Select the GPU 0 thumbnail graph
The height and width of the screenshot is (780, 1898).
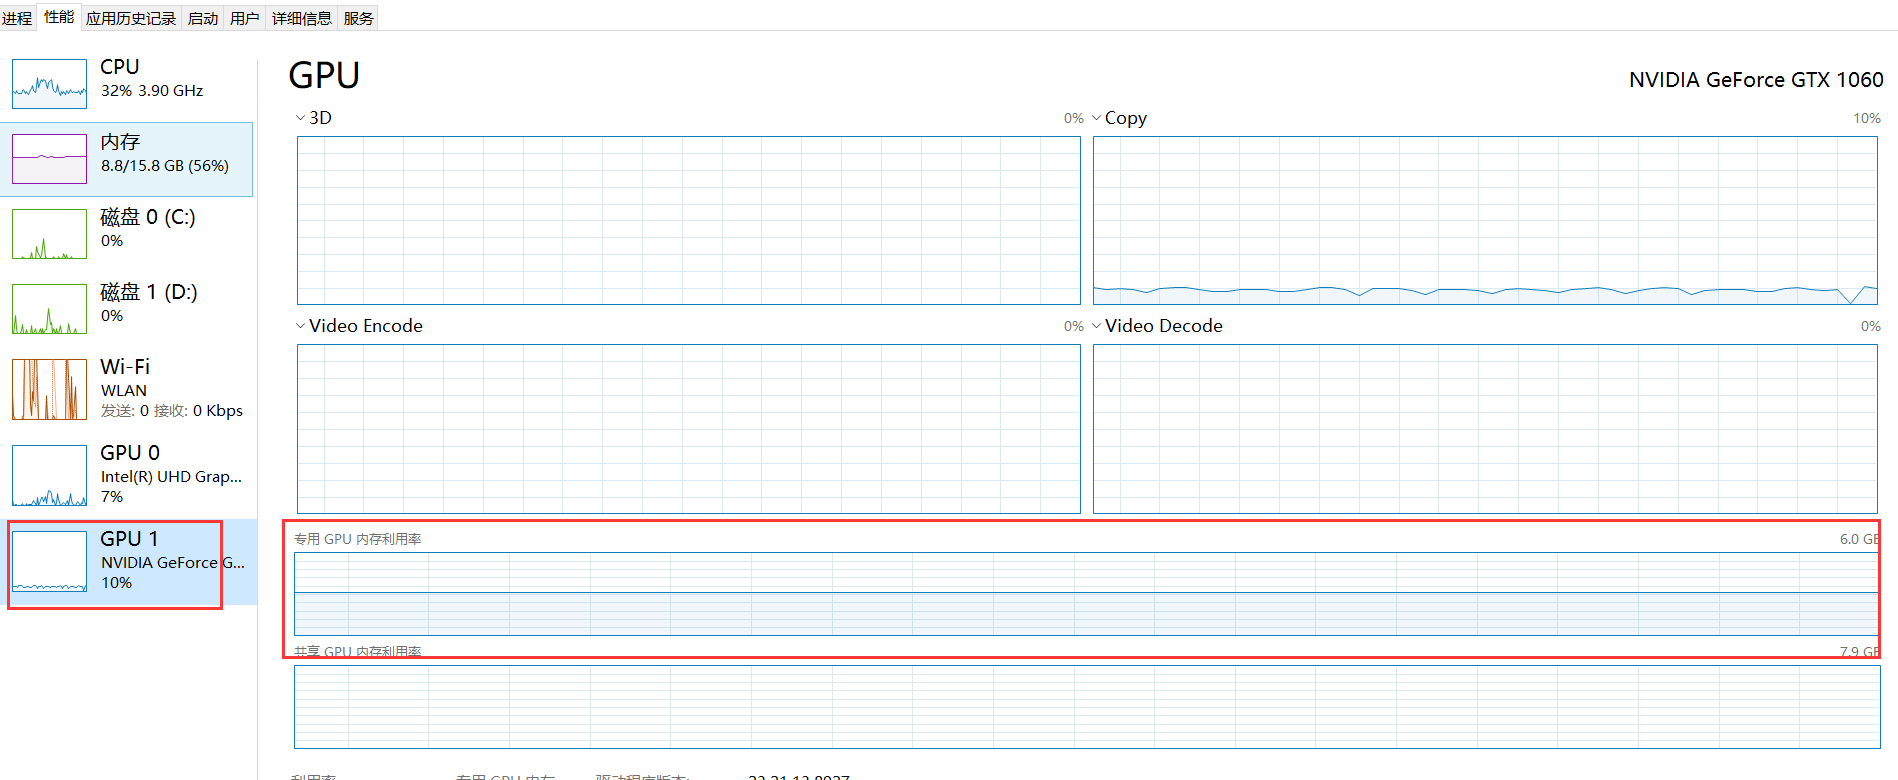coord(50,475)
